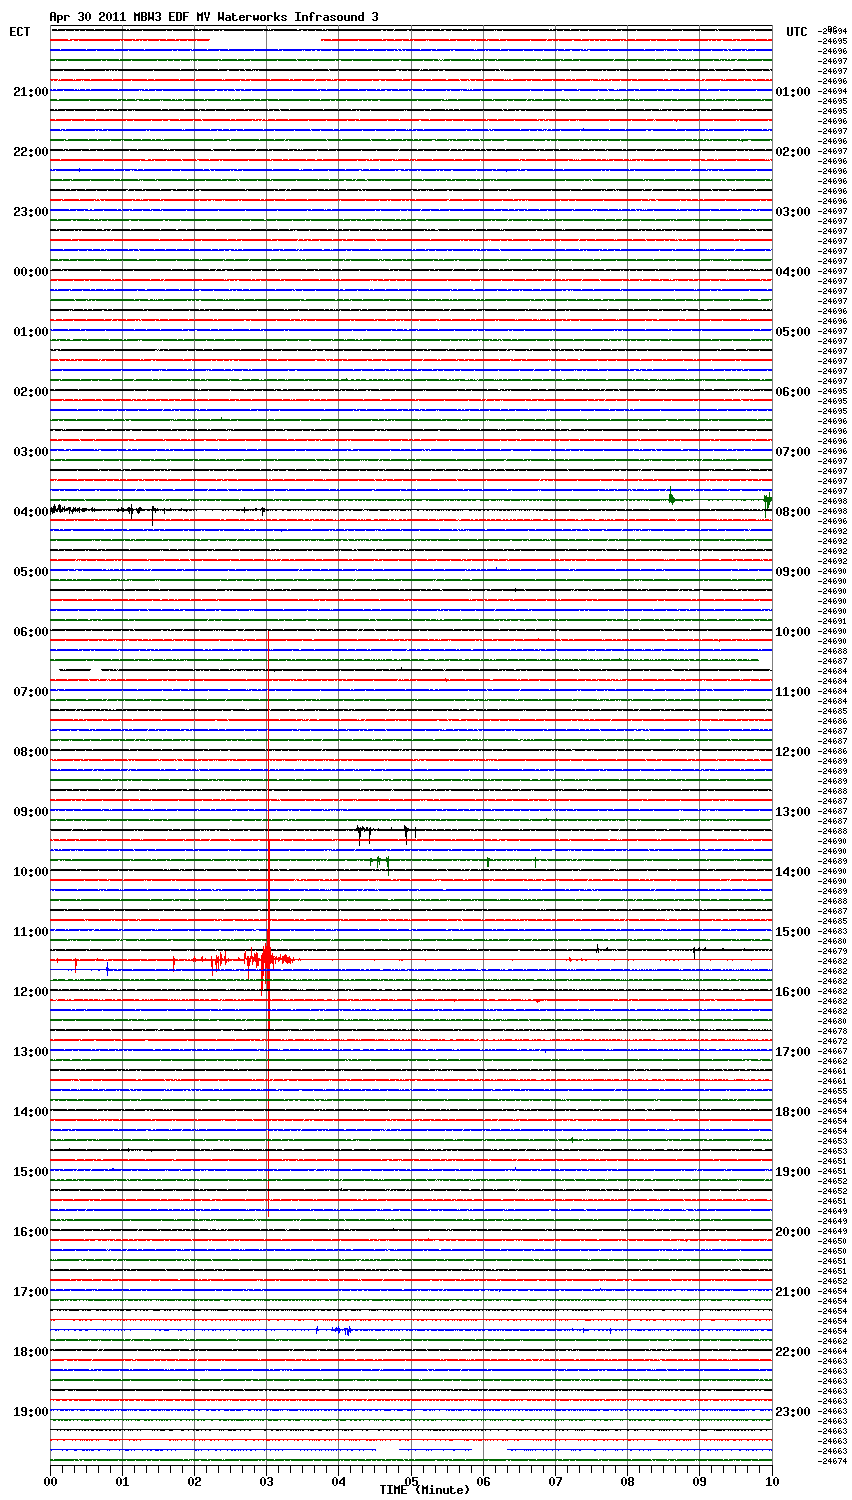This screenshot has height=1500, width=852.
Task: Click minute tick "09" on the time axis
Action: coord(699,1480)
